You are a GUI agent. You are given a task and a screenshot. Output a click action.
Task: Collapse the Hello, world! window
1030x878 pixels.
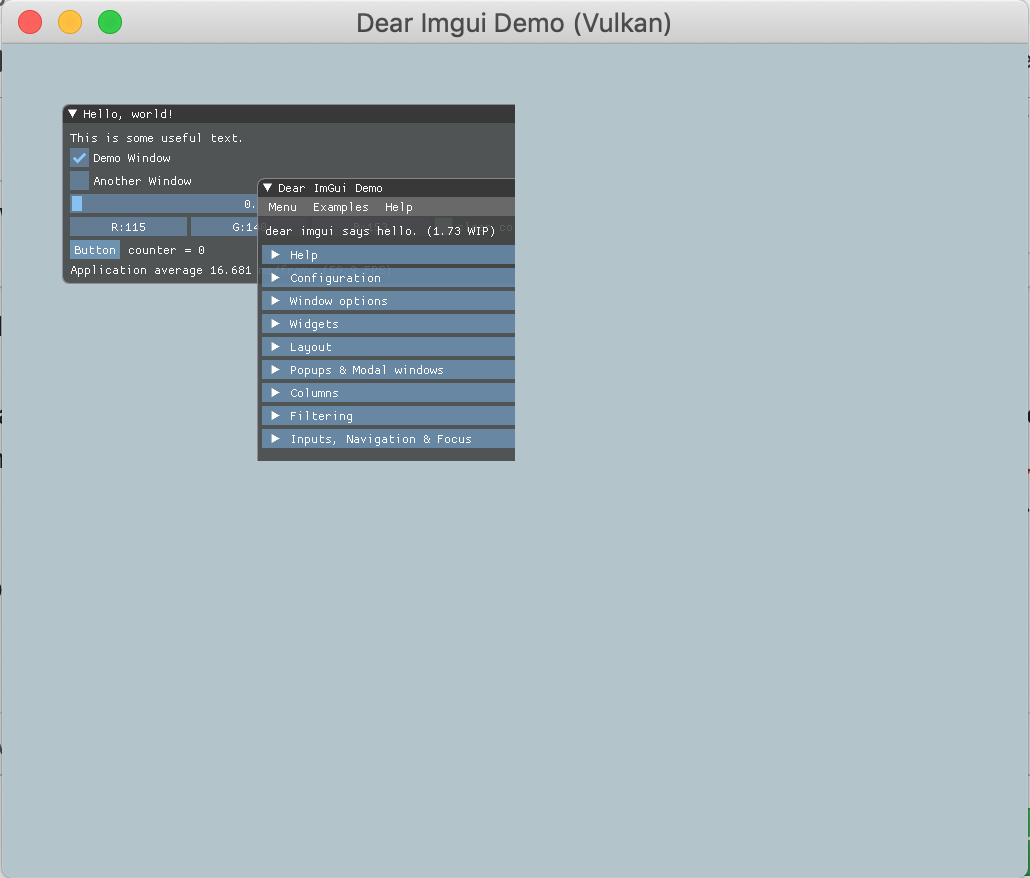coord(71,113)
